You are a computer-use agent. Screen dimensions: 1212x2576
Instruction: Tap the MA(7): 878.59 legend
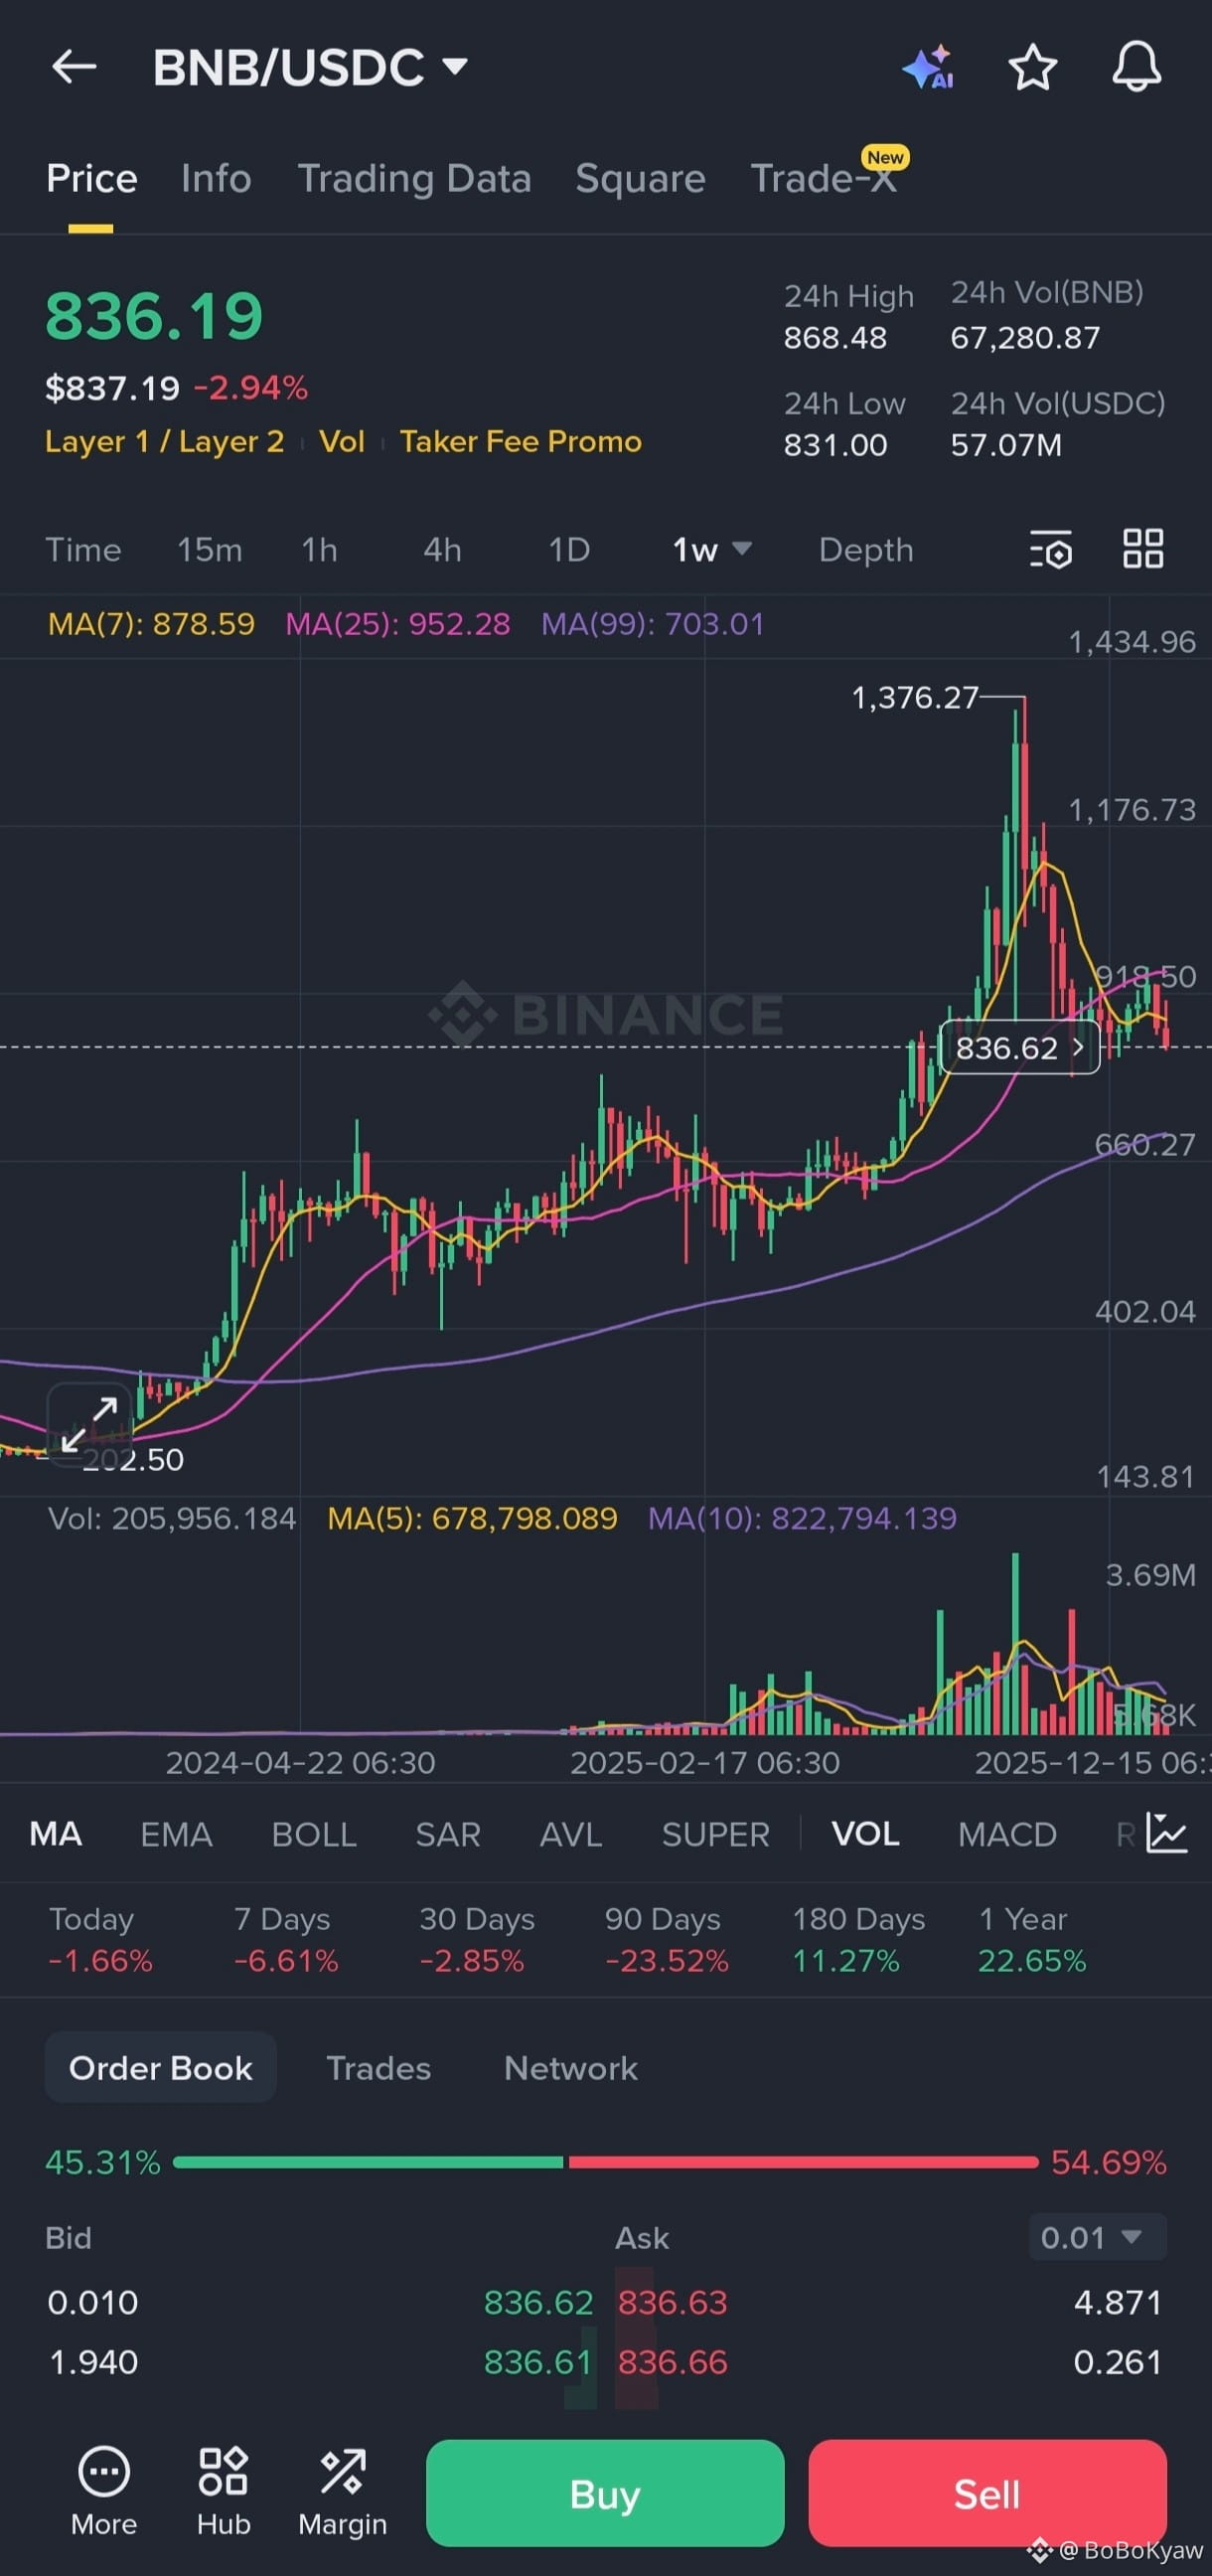click(x=151, y=624)
